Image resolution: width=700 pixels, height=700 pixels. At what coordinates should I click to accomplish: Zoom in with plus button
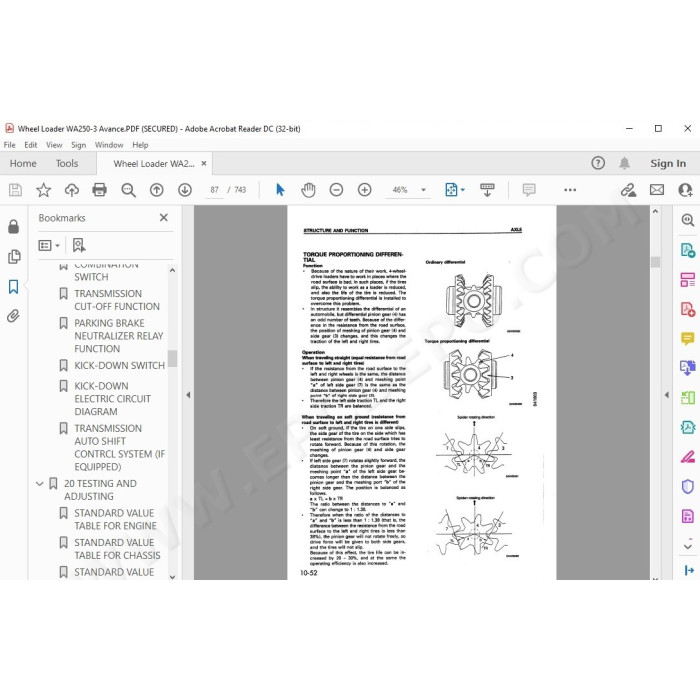coord(365,190)
